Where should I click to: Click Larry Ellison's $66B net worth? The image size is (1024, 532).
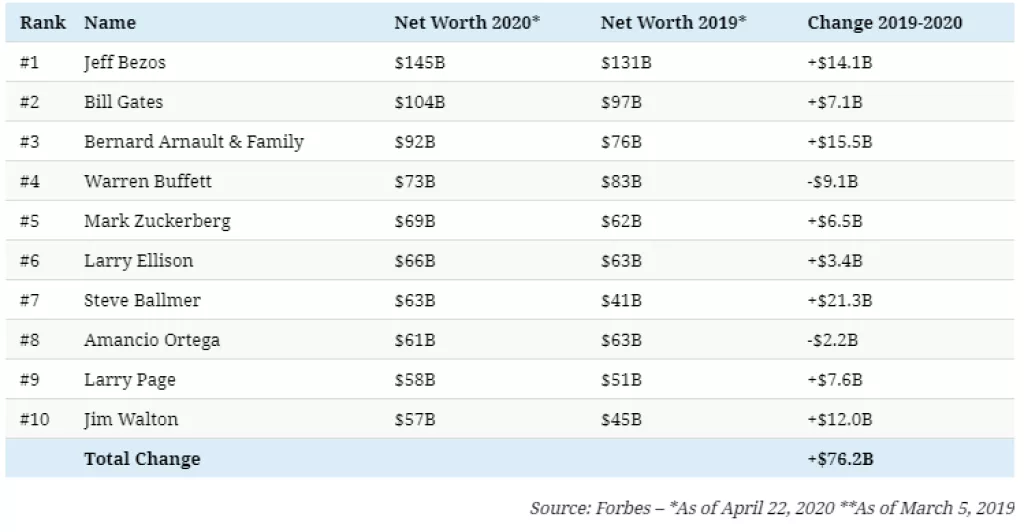pos(414,261)
